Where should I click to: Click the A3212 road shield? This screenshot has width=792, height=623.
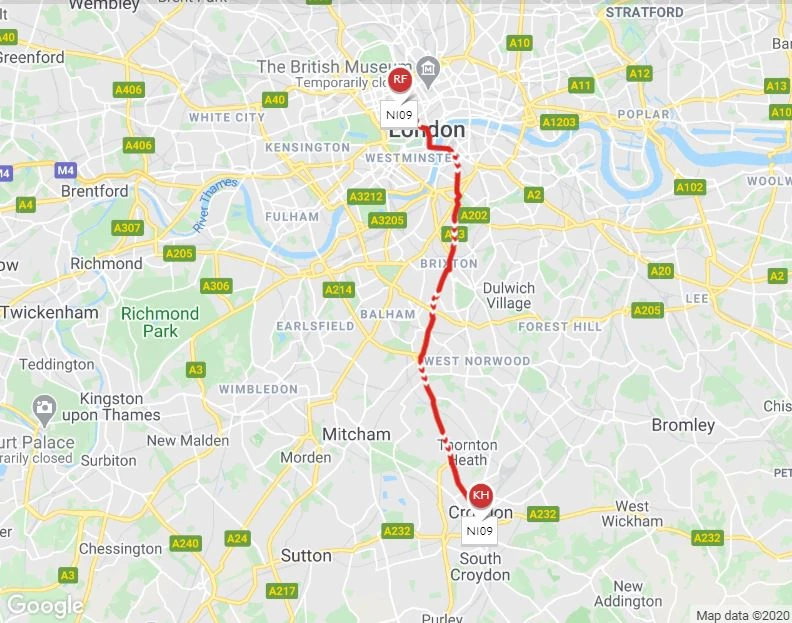tap(366, 196)
